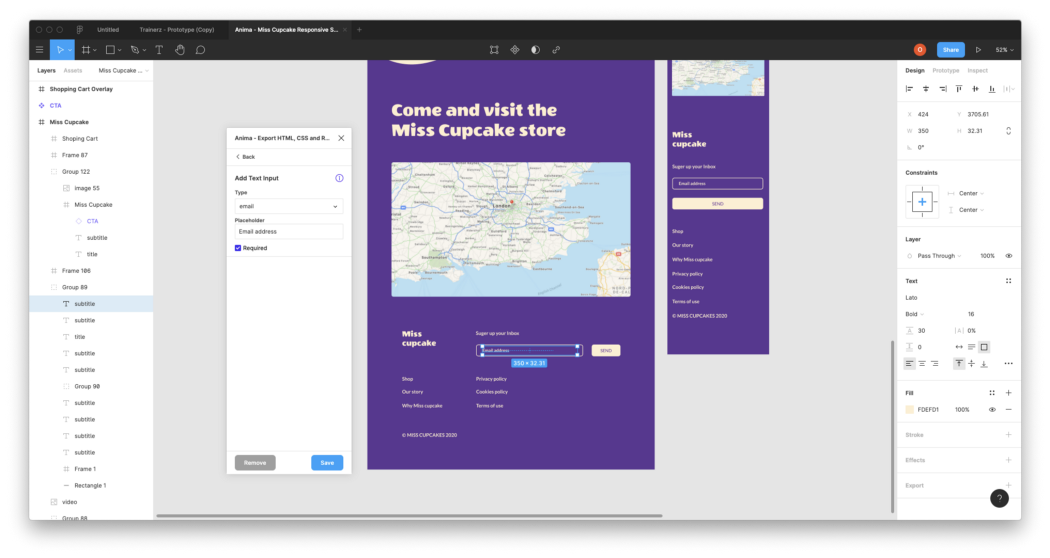Screen dimensions: 1050x558
Task: Open Trainerz - Prototype (Copy) tab
Action: 177,29
